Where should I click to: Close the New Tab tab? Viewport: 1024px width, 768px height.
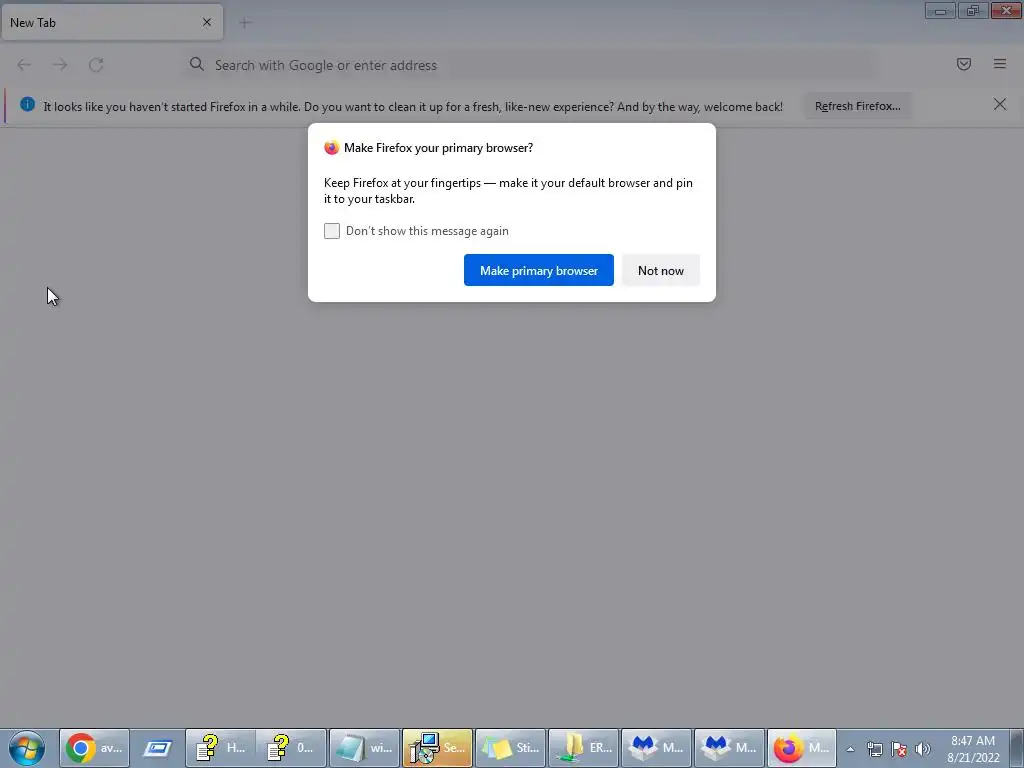[x=206, y=22]
